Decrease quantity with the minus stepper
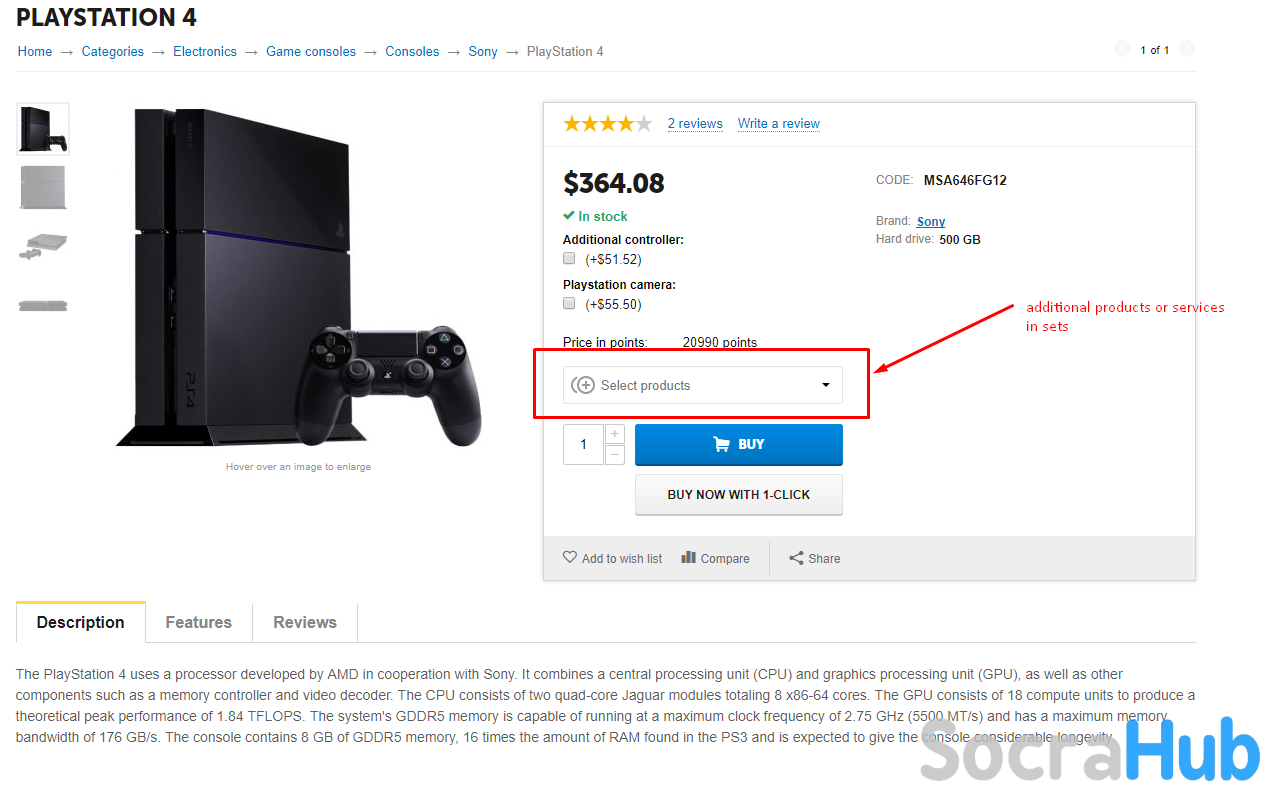 coord(615,454)
